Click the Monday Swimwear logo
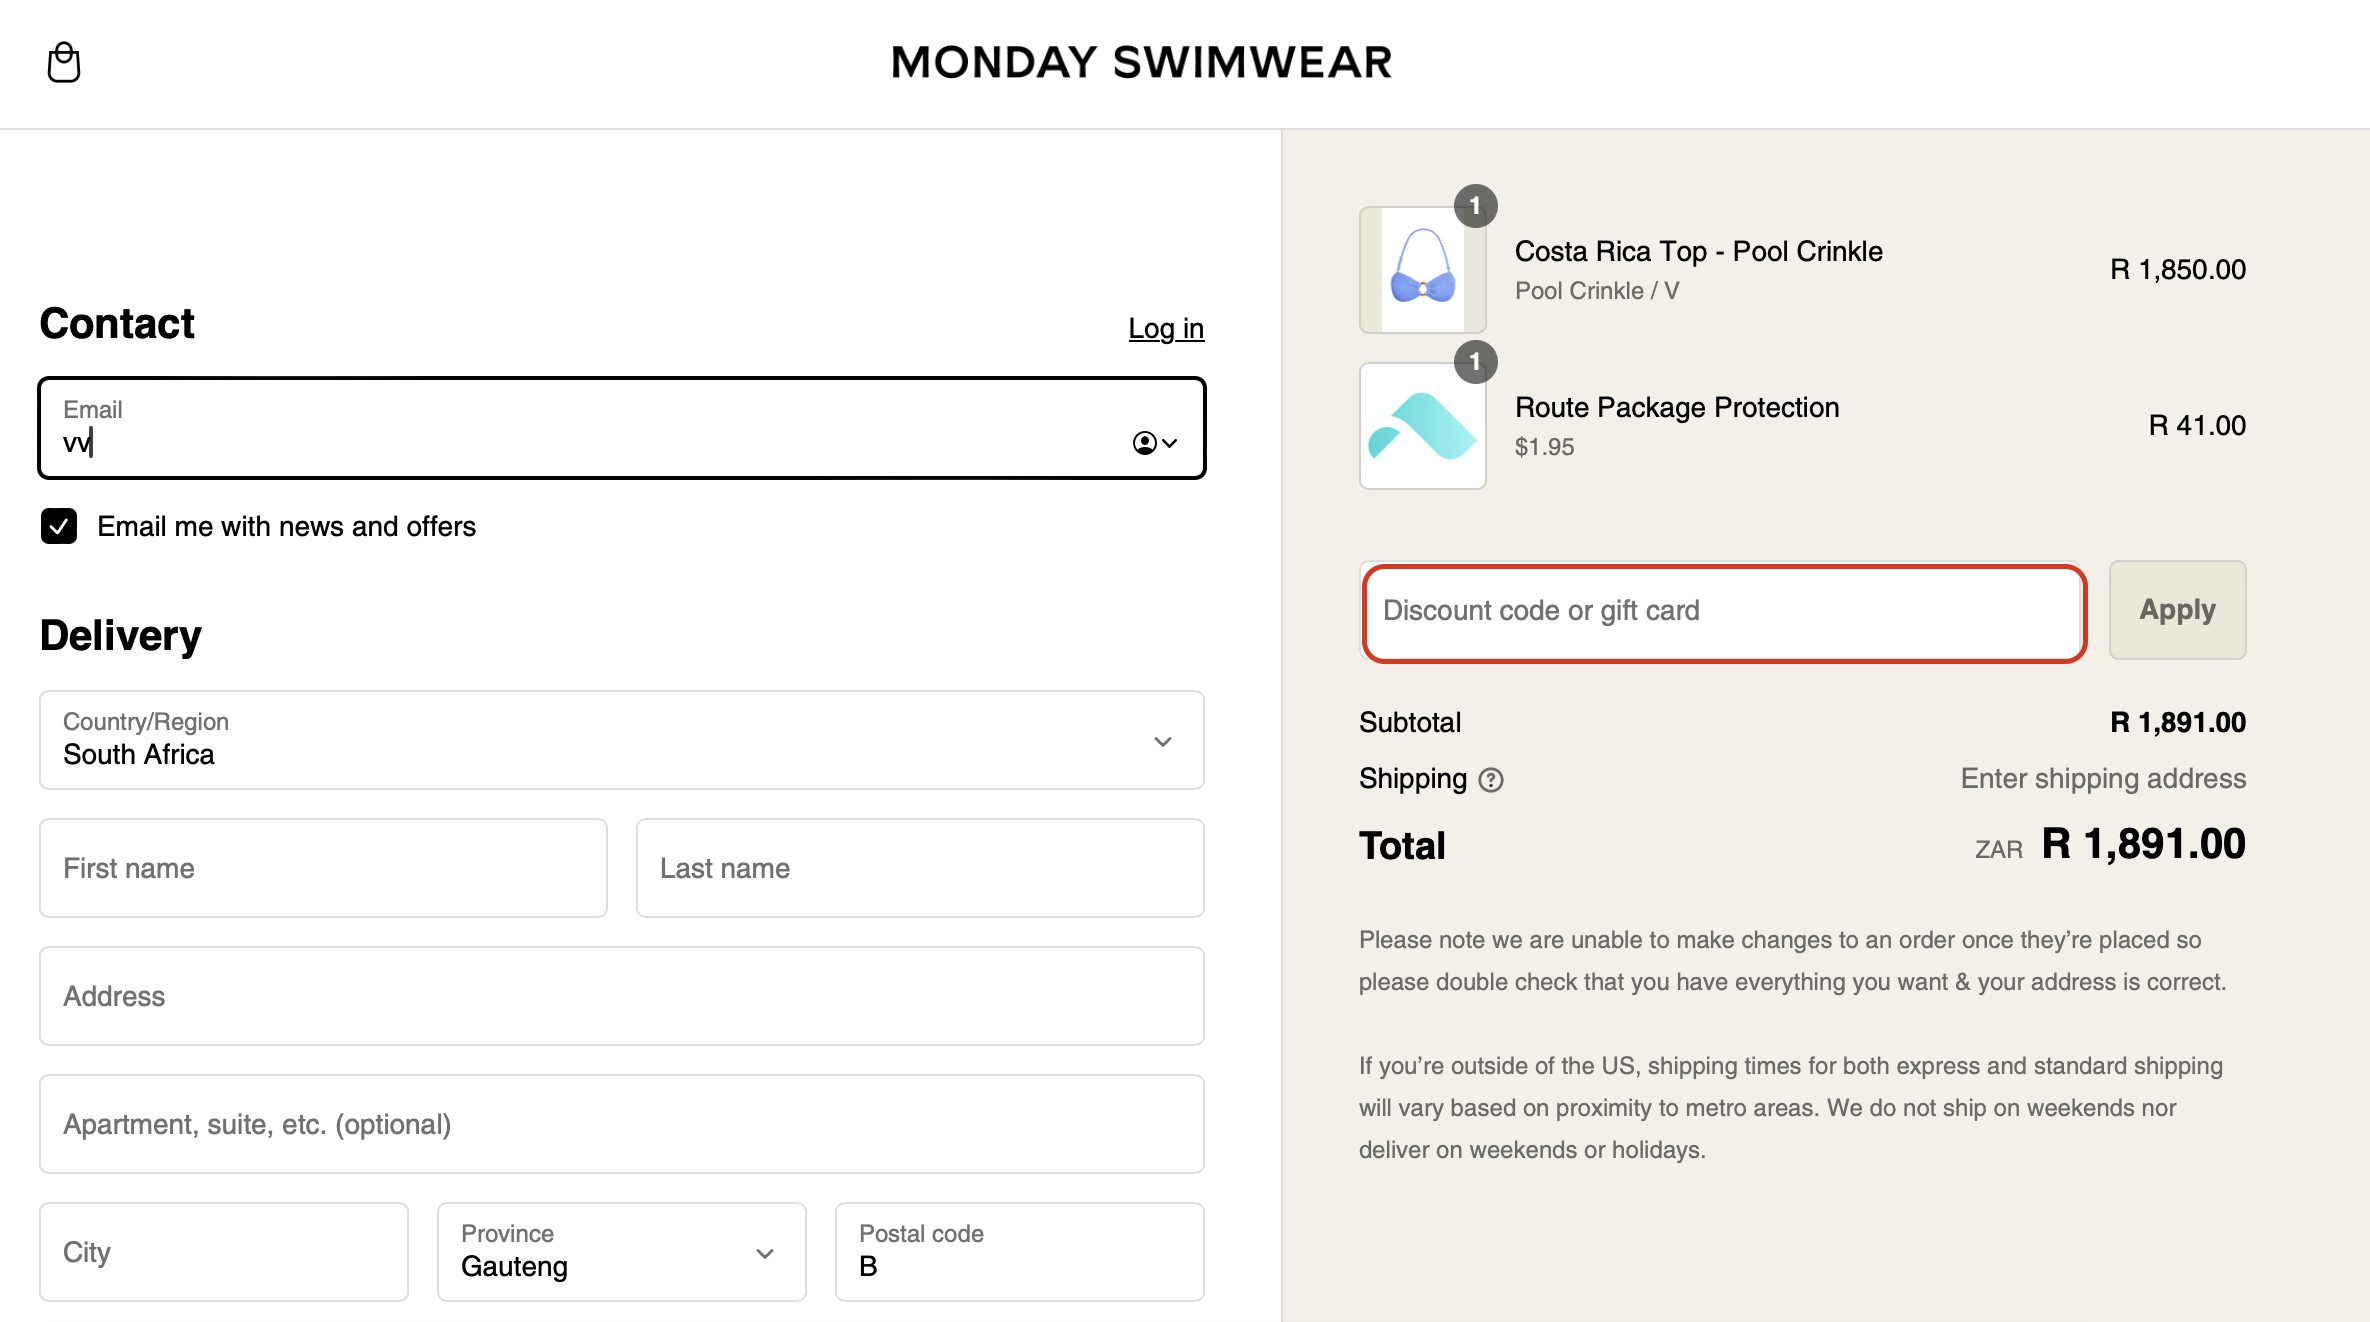2370x1322 pixels. coord(1142,62)
